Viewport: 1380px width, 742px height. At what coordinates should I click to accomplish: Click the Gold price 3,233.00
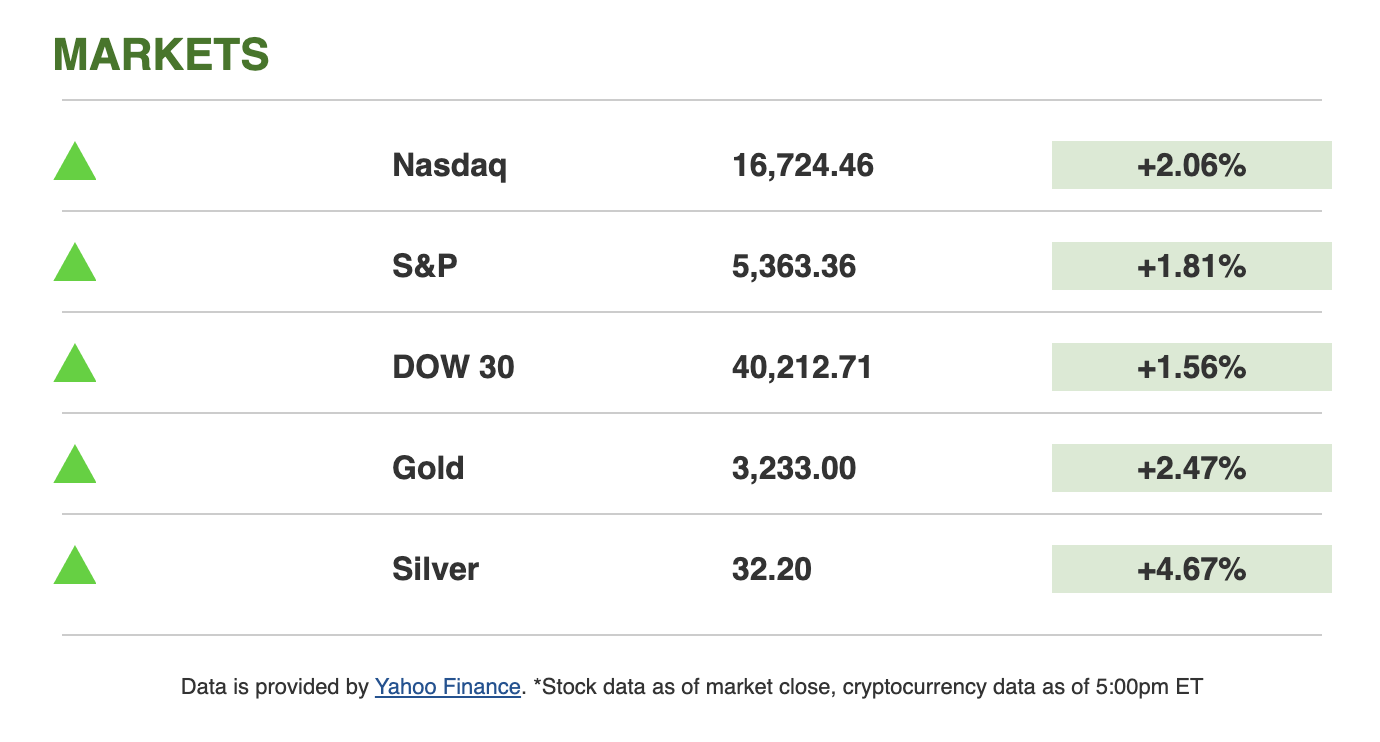(x=794, y=468)
